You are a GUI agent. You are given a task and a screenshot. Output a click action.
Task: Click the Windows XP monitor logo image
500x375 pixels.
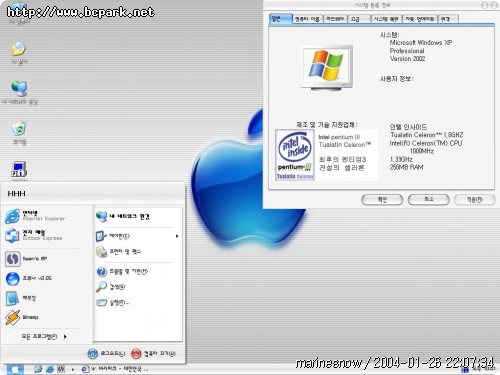pyautogui.click(x=327, y=68)
